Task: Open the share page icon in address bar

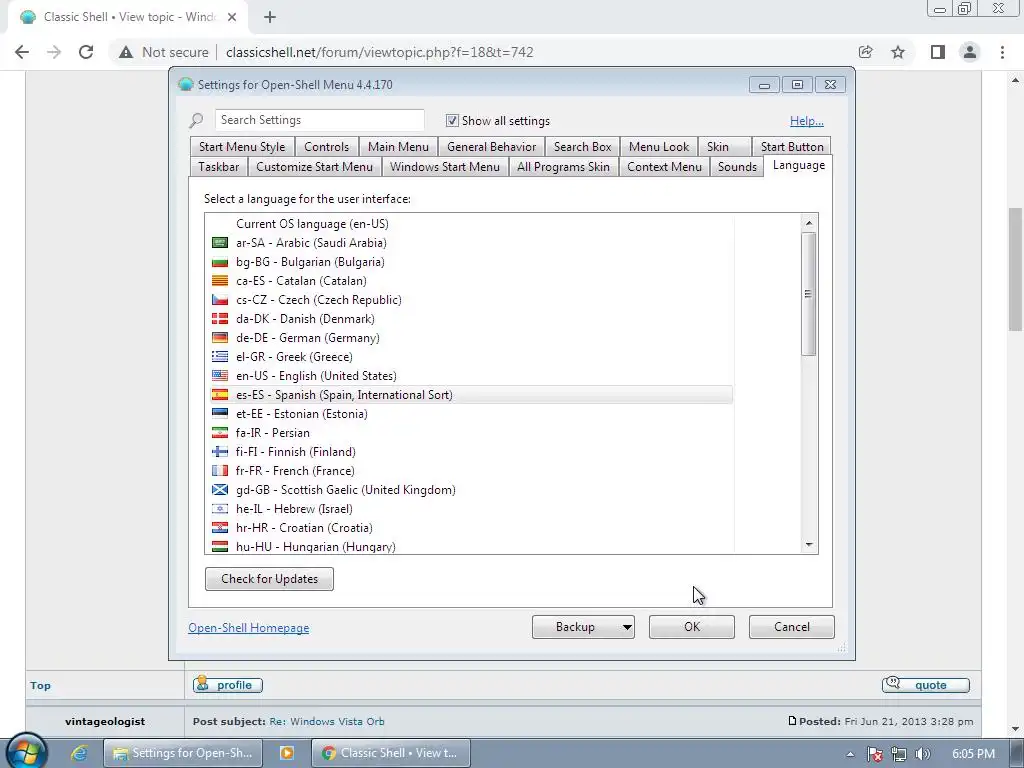Action: (x=866, y=52)
